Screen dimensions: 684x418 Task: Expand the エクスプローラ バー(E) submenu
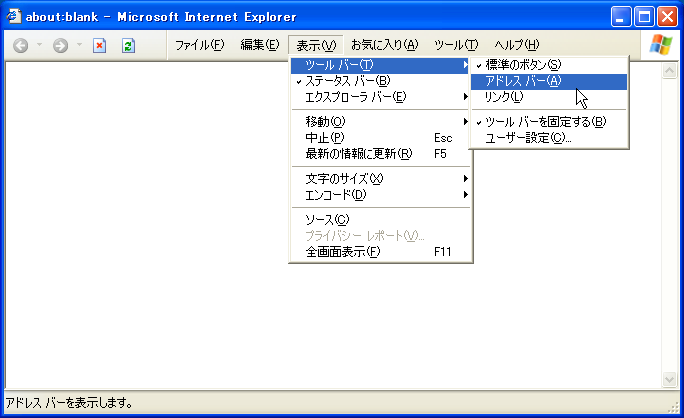pos(380,97)
